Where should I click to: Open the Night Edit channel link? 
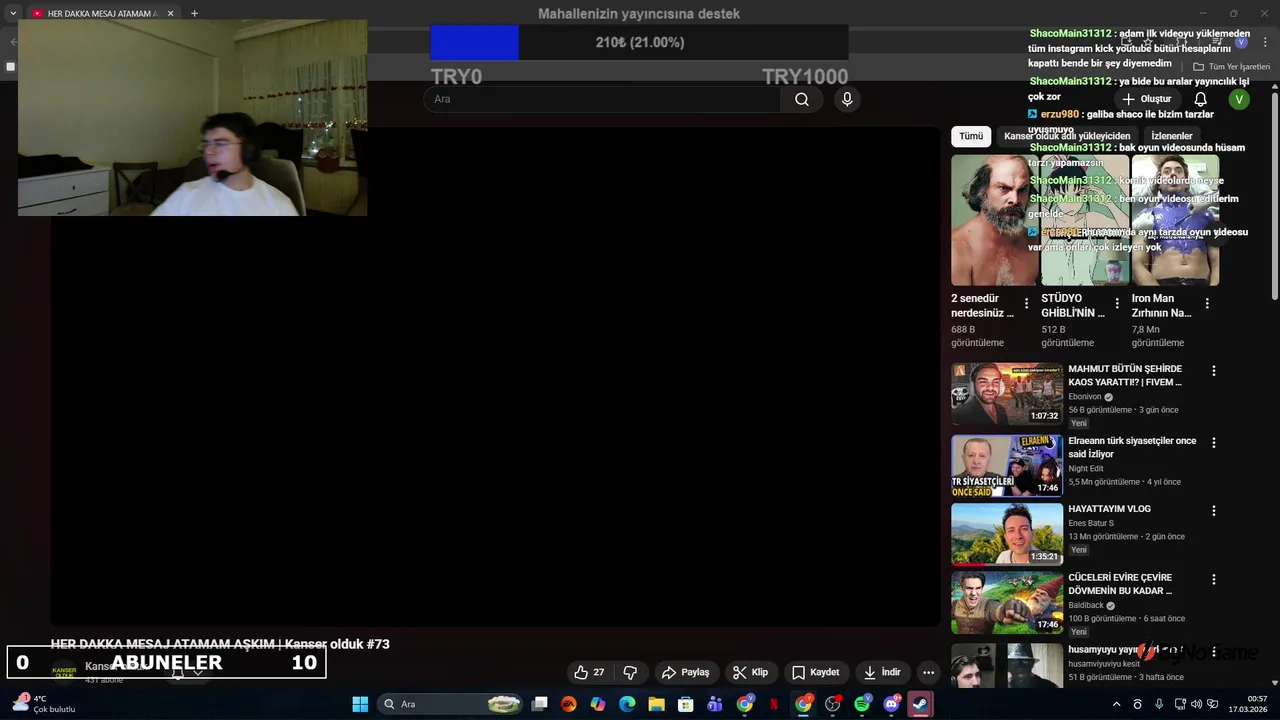1086,468
